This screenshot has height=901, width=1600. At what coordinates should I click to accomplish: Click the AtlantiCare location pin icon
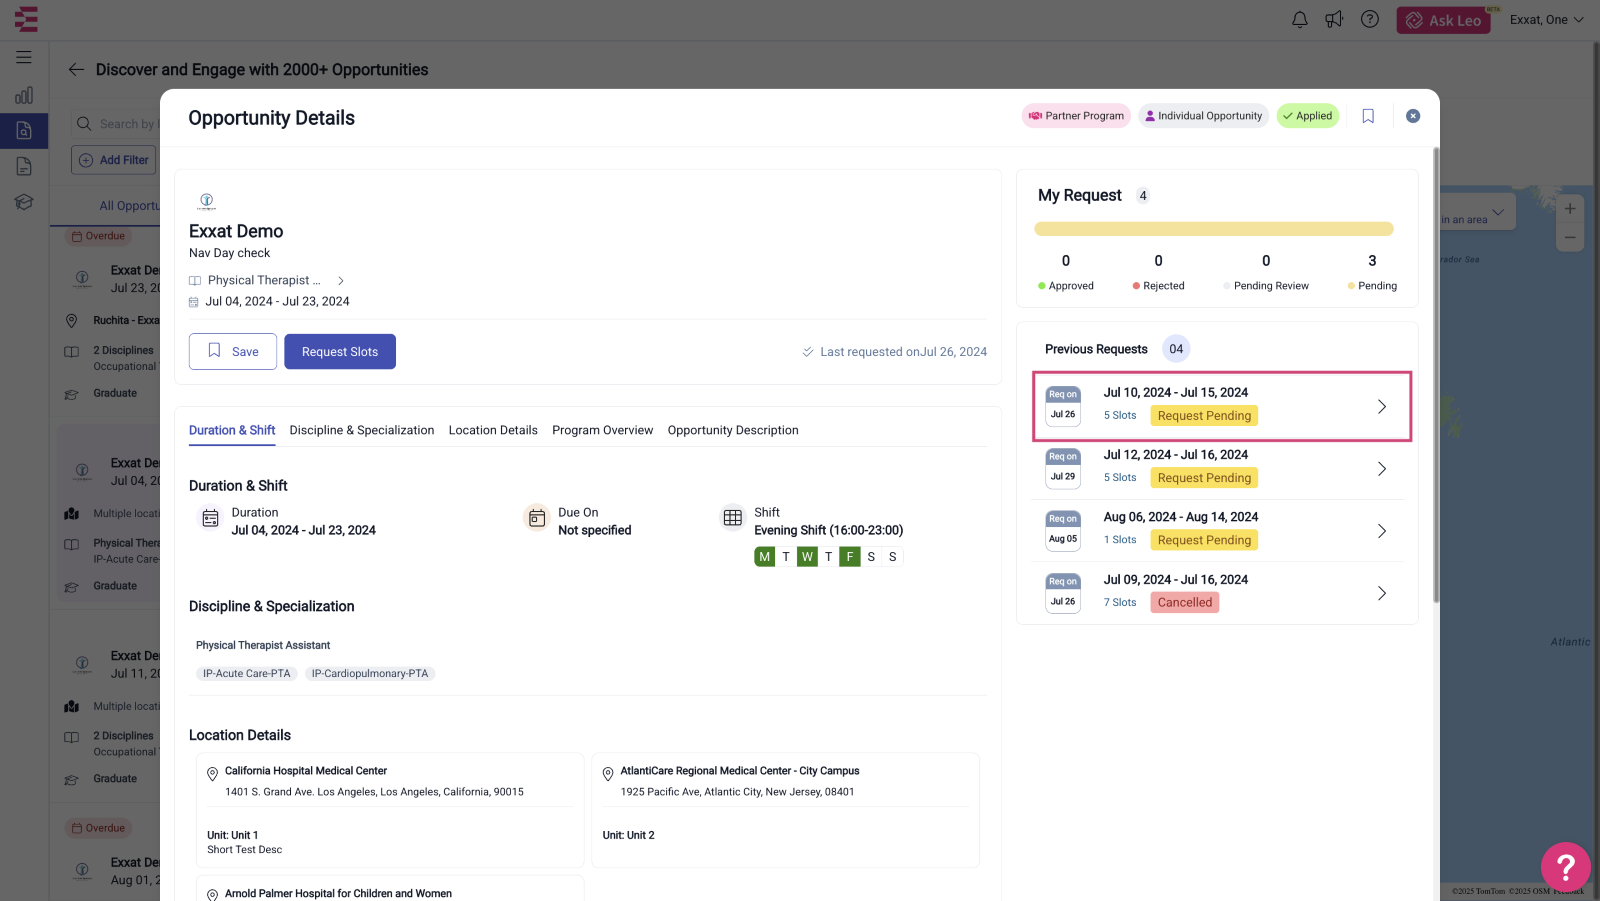point(608,774)
